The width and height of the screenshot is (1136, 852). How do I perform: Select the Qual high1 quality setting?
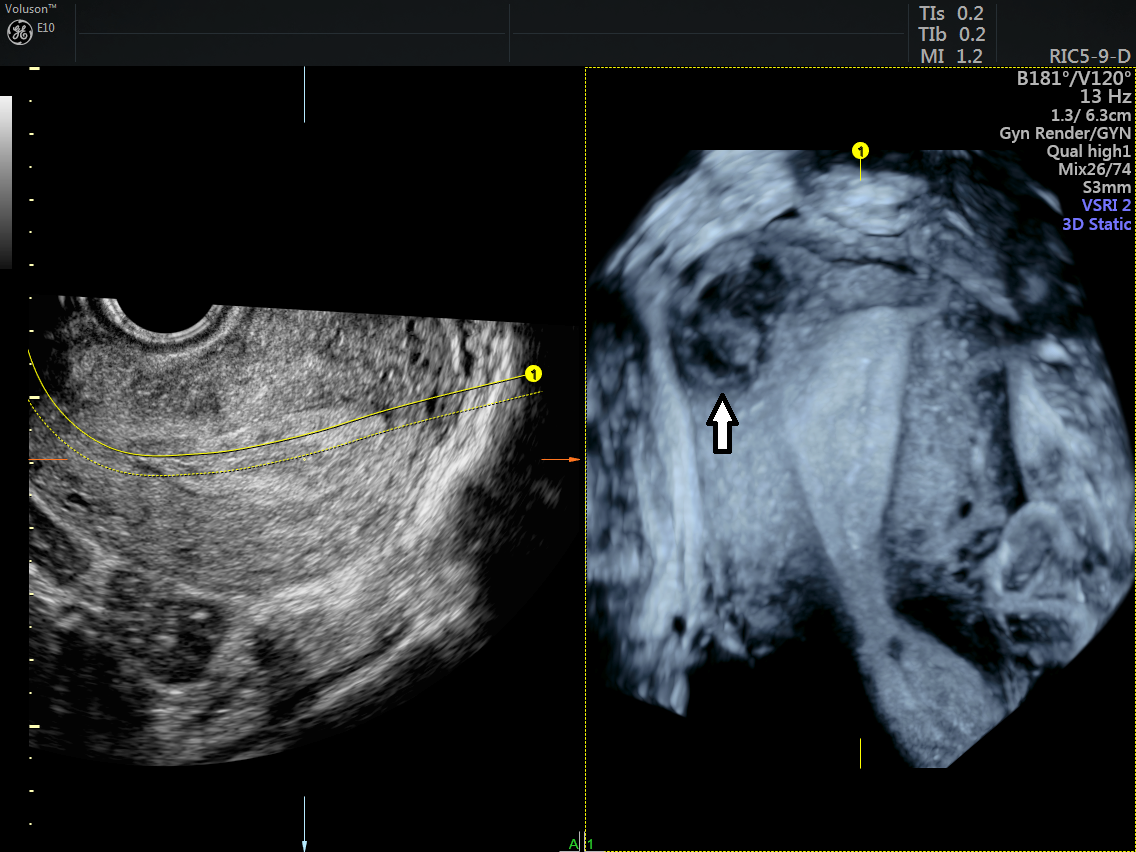point(1090,151)
